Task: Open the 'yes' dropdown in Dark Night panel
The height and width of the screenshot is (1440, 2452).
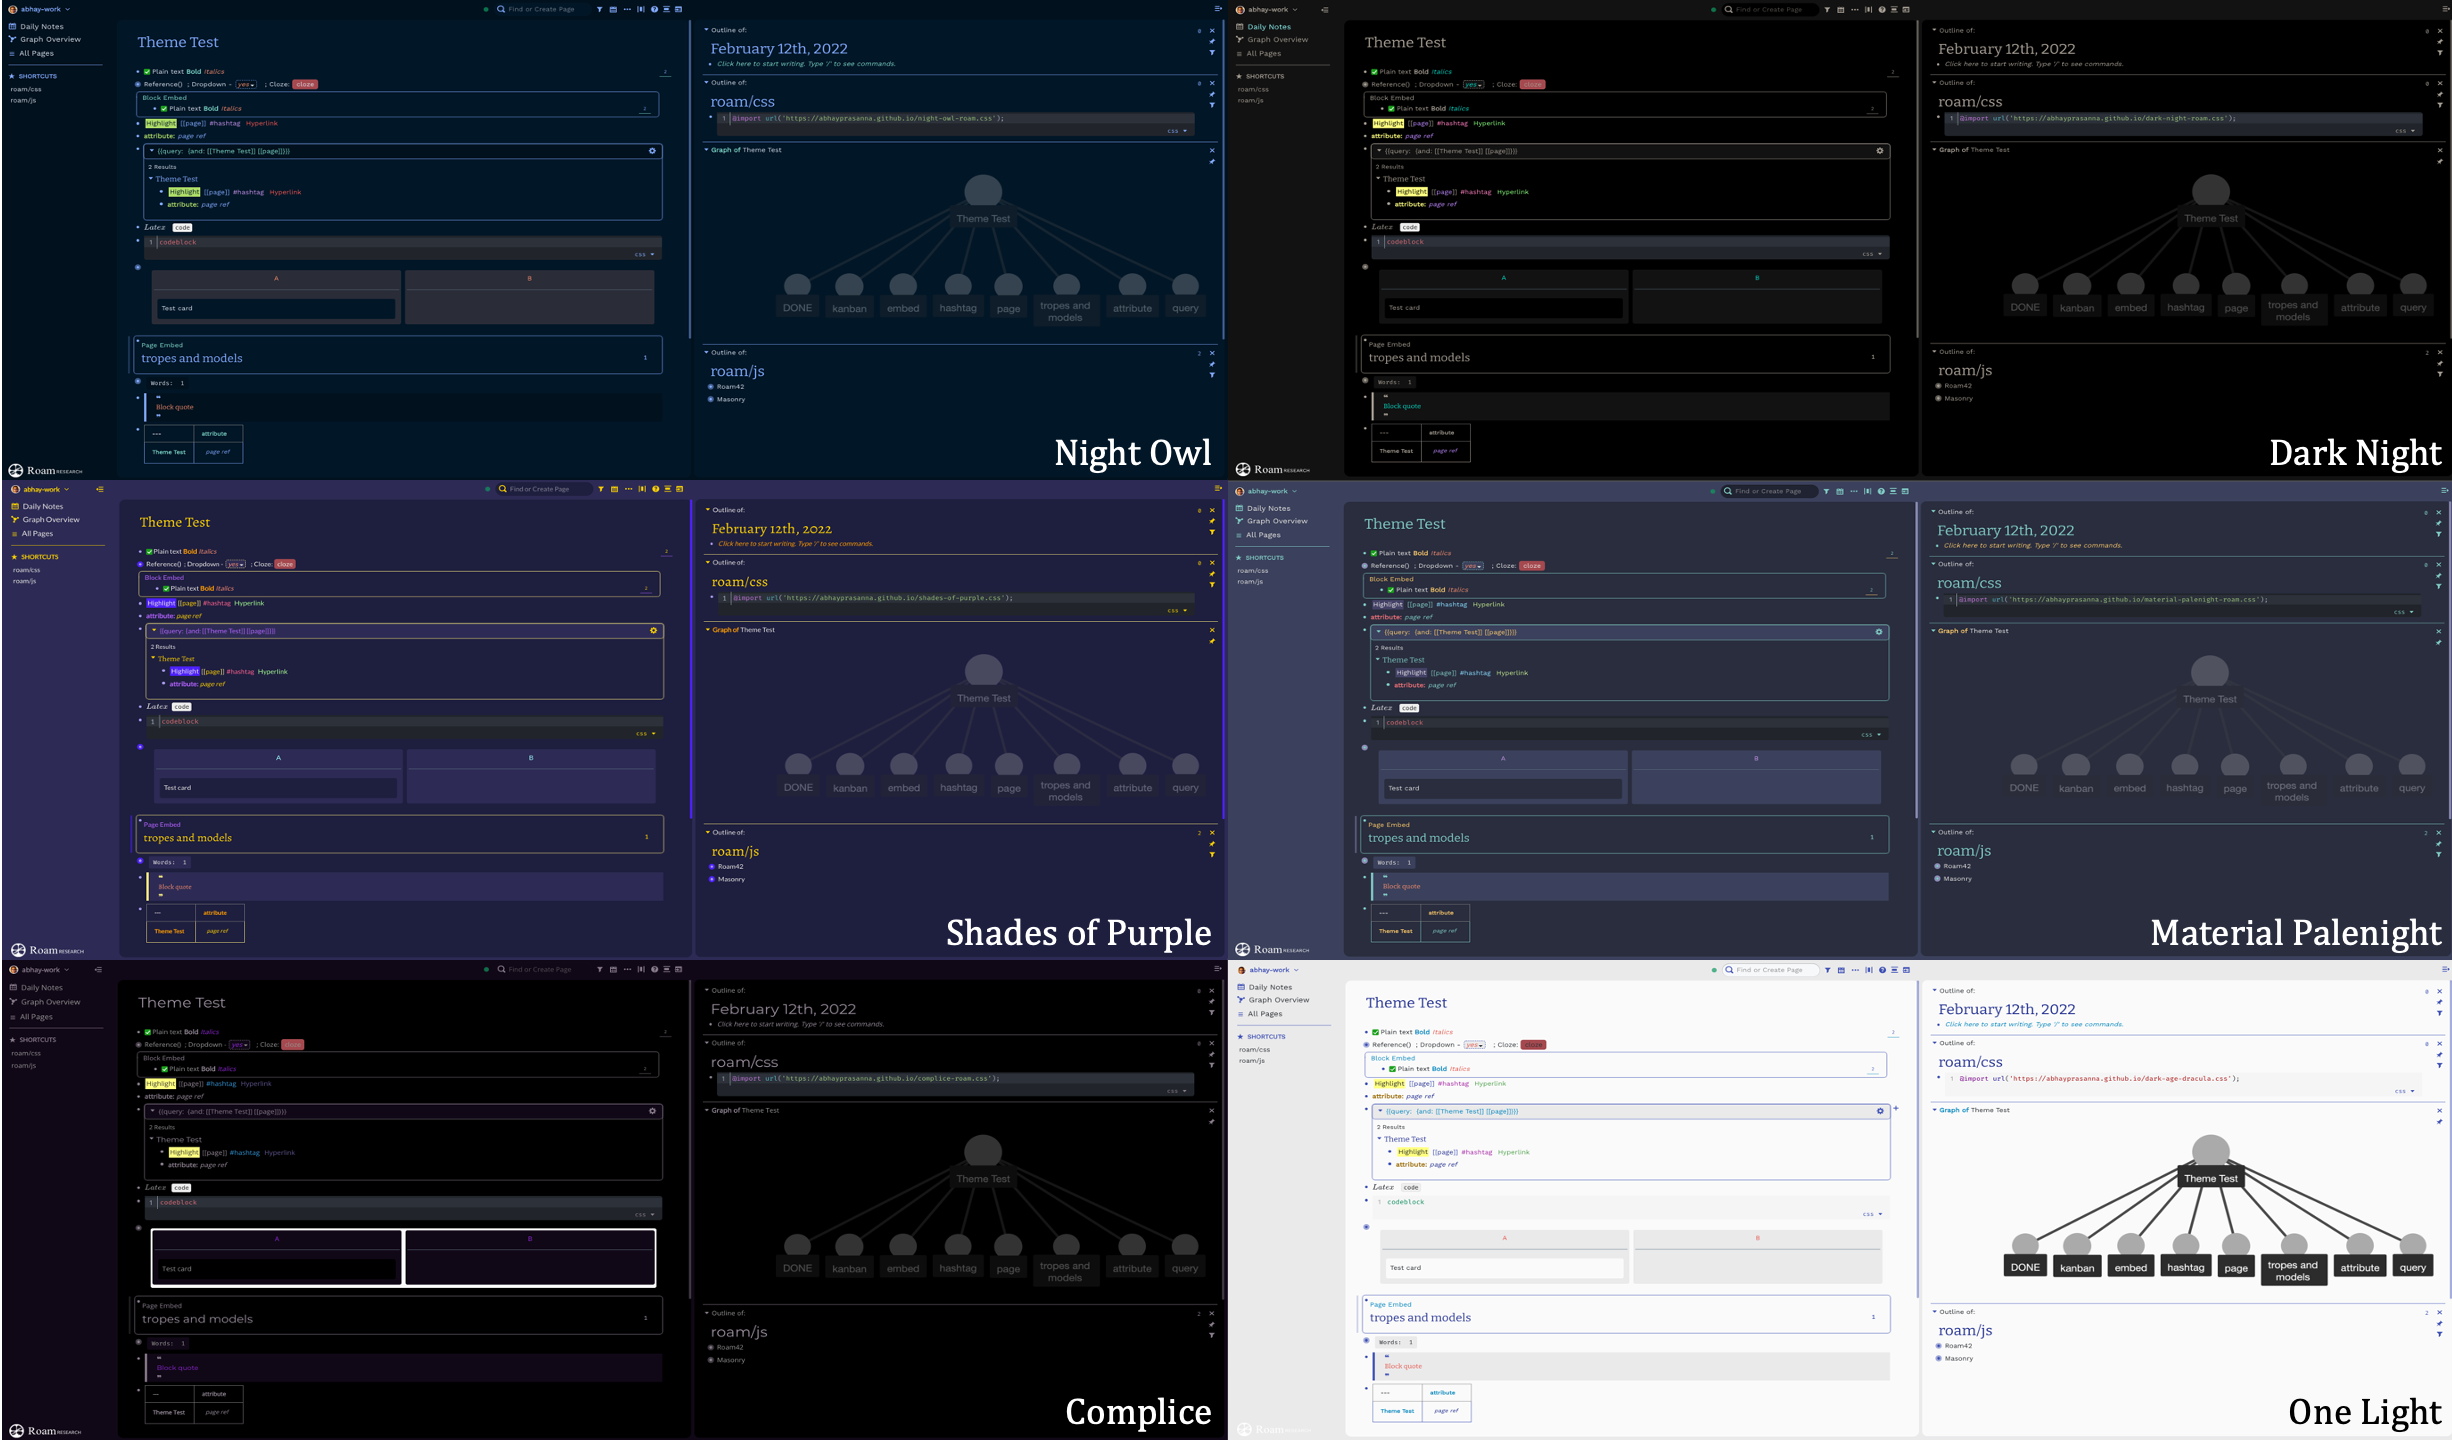Action: point(1473,84)
